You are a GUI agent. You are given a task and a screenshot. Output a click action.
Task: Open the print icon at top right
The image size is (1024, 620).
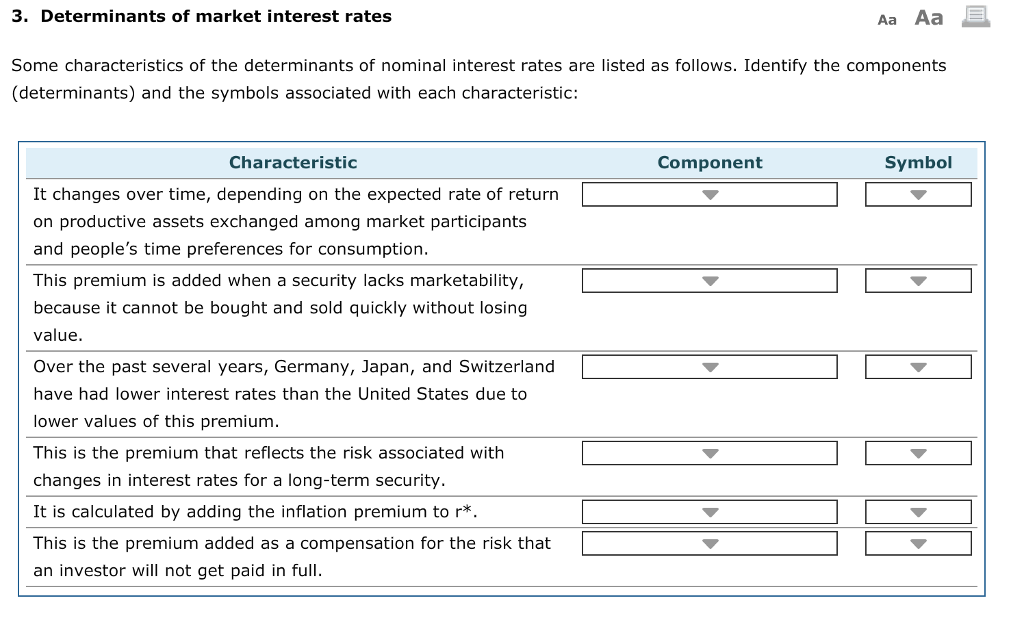[x=975, y=17]
